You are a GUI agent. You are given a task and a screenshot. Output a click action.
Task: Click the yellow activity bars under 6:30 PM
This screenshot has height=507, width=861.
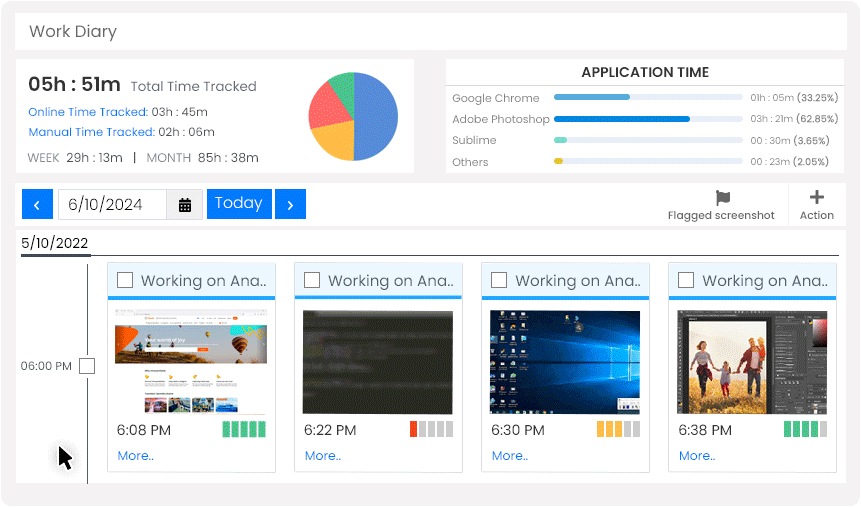coord(618,429)
